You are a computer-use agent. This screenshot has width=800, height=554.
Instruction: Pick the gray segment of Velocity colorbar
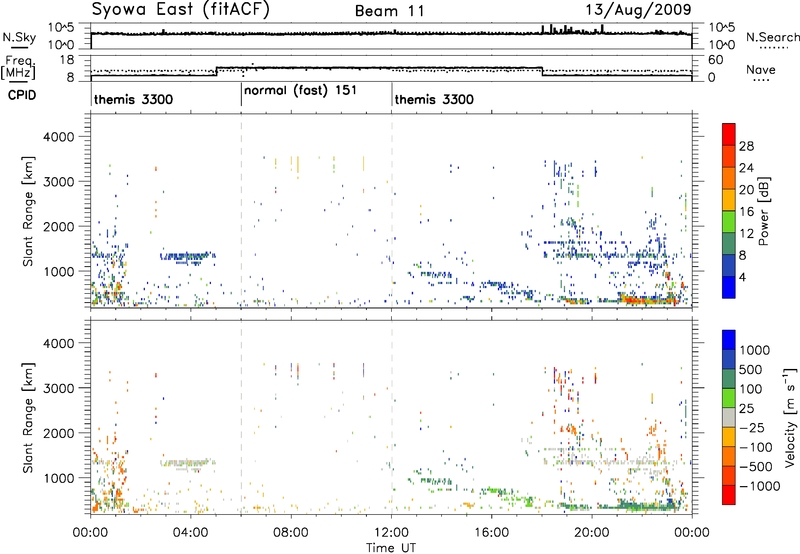click(x=729, y=418)
